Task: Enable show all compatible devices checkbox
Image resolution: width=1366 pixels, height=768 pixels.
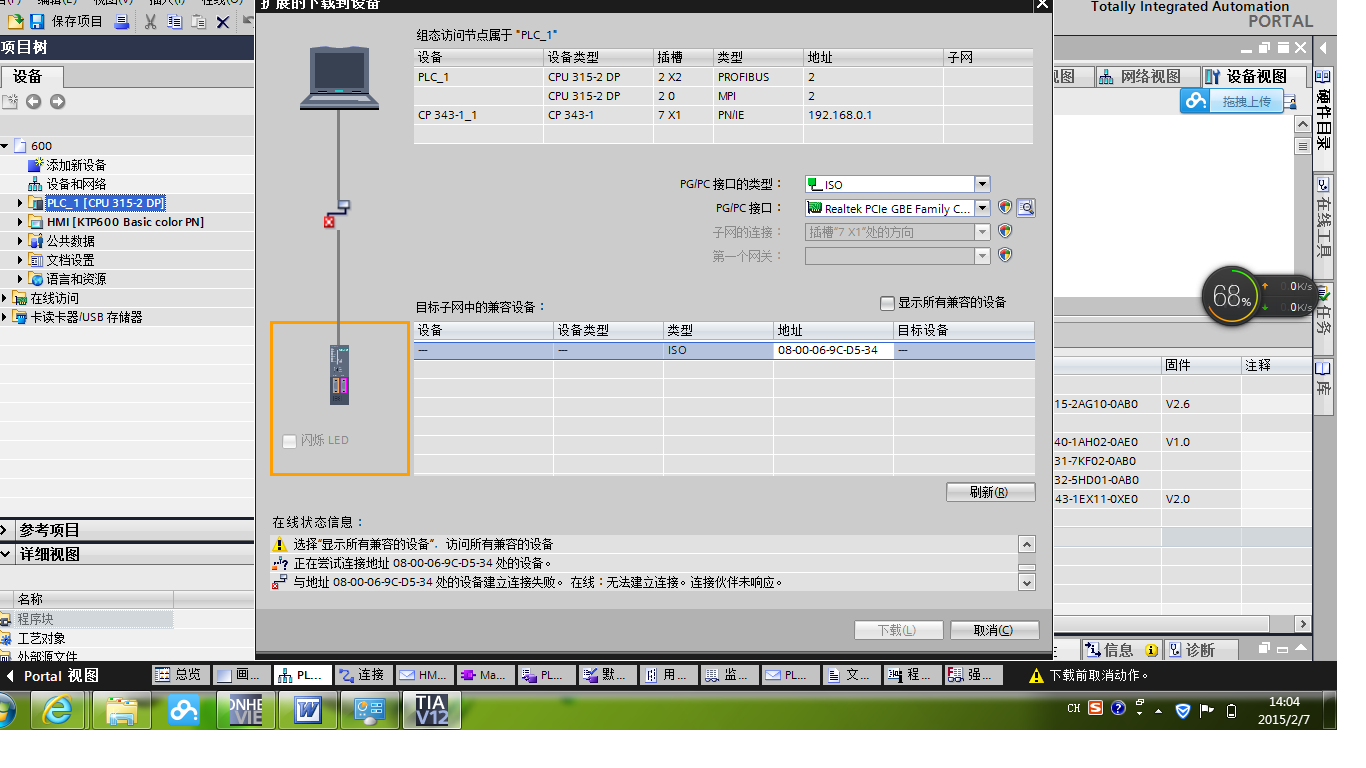Action: click(x=887, y=303)
